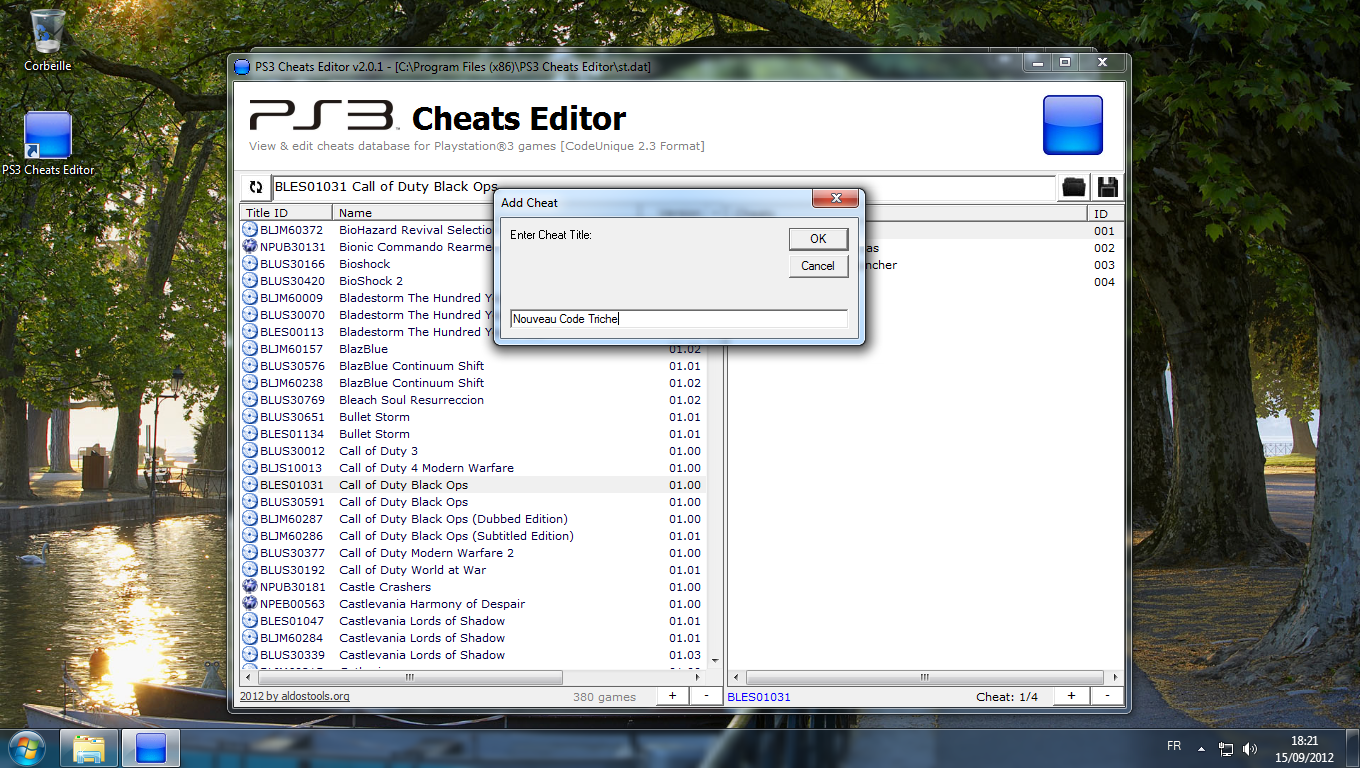Click disc icon beside BLES01047

[x=250, y=621]
